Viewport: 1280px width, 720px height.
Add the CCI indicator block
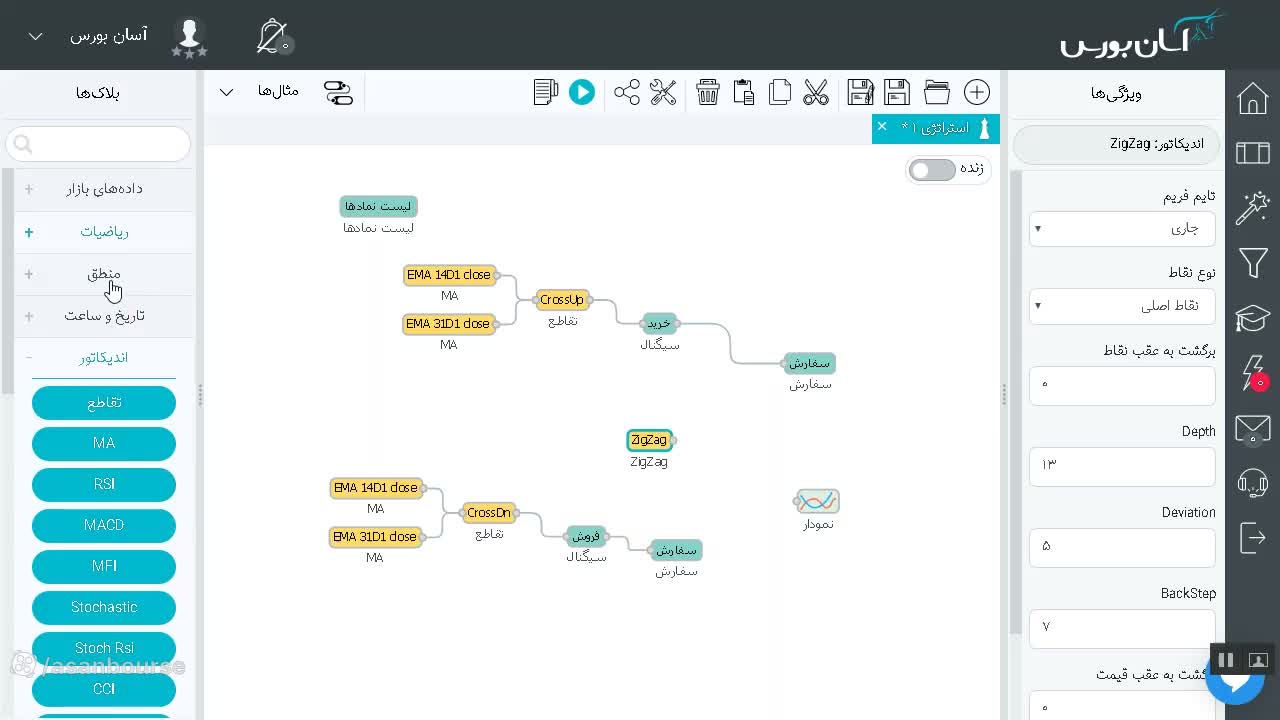[104, 689]
